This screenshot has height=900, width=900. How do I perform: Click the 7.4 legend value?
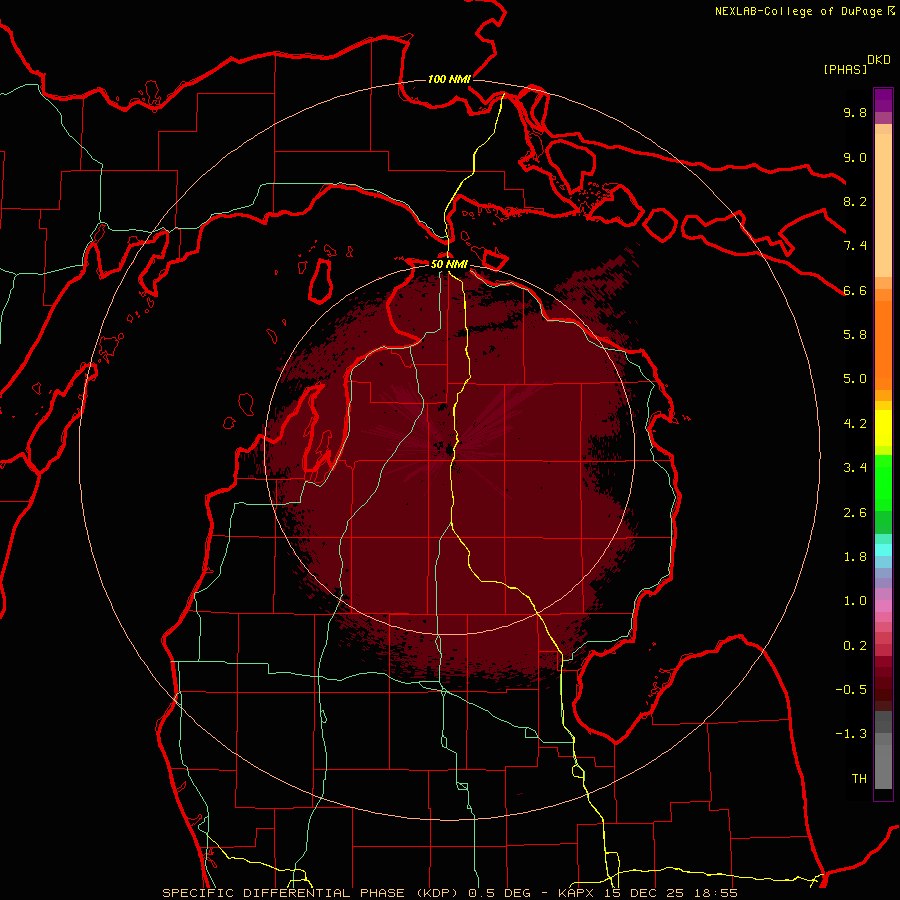coord(855,246)
